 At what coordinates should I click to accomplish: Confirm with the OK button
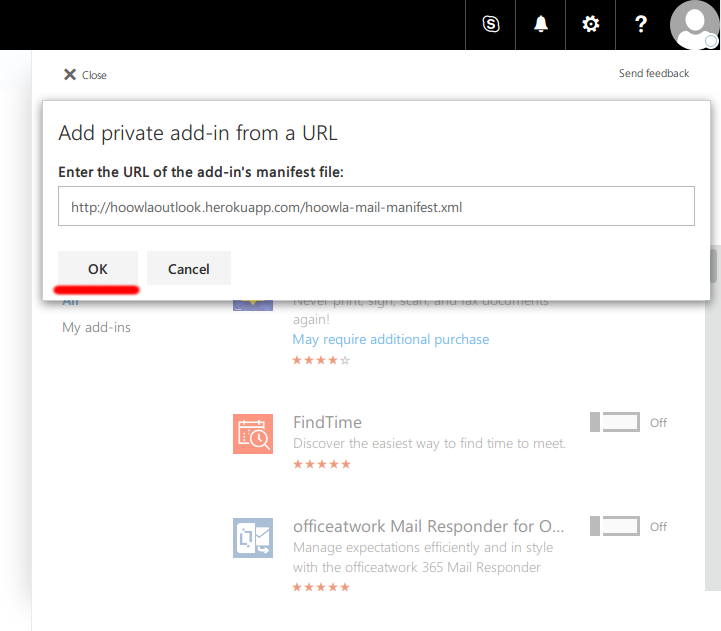tap(98, 269)
